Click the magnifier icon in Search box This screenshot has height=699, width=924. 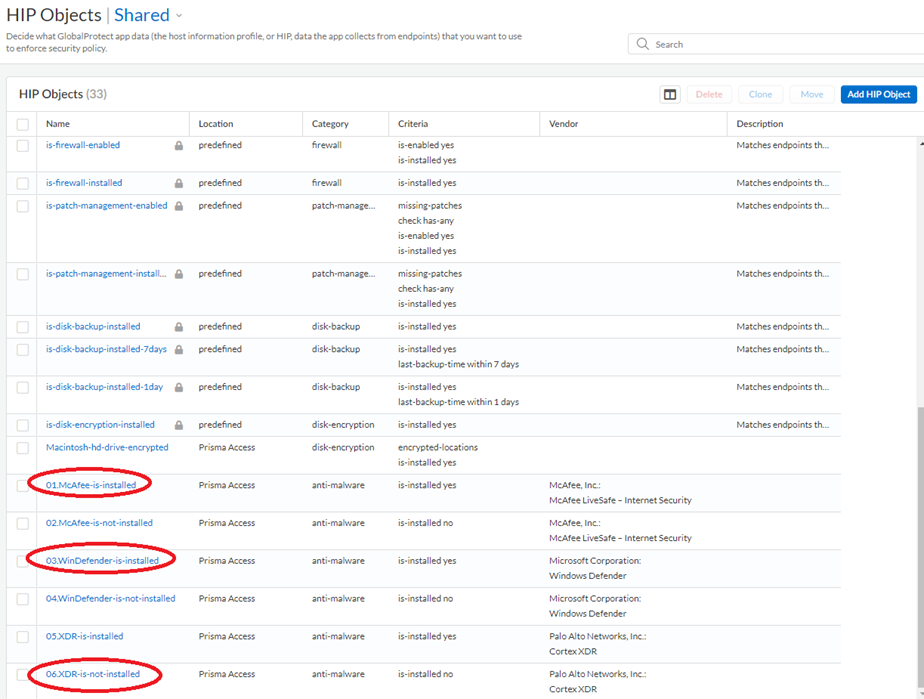[643, 44]
